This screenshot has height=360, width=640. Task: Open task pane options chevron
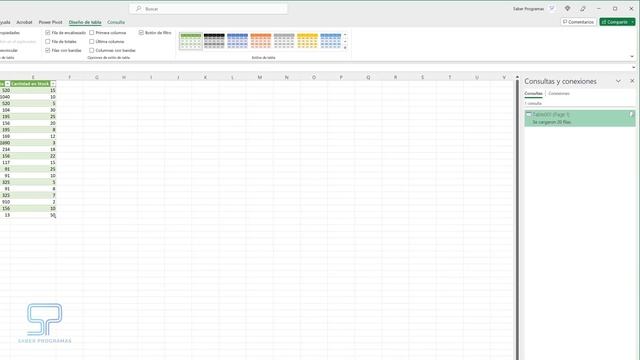coord(618,81)
